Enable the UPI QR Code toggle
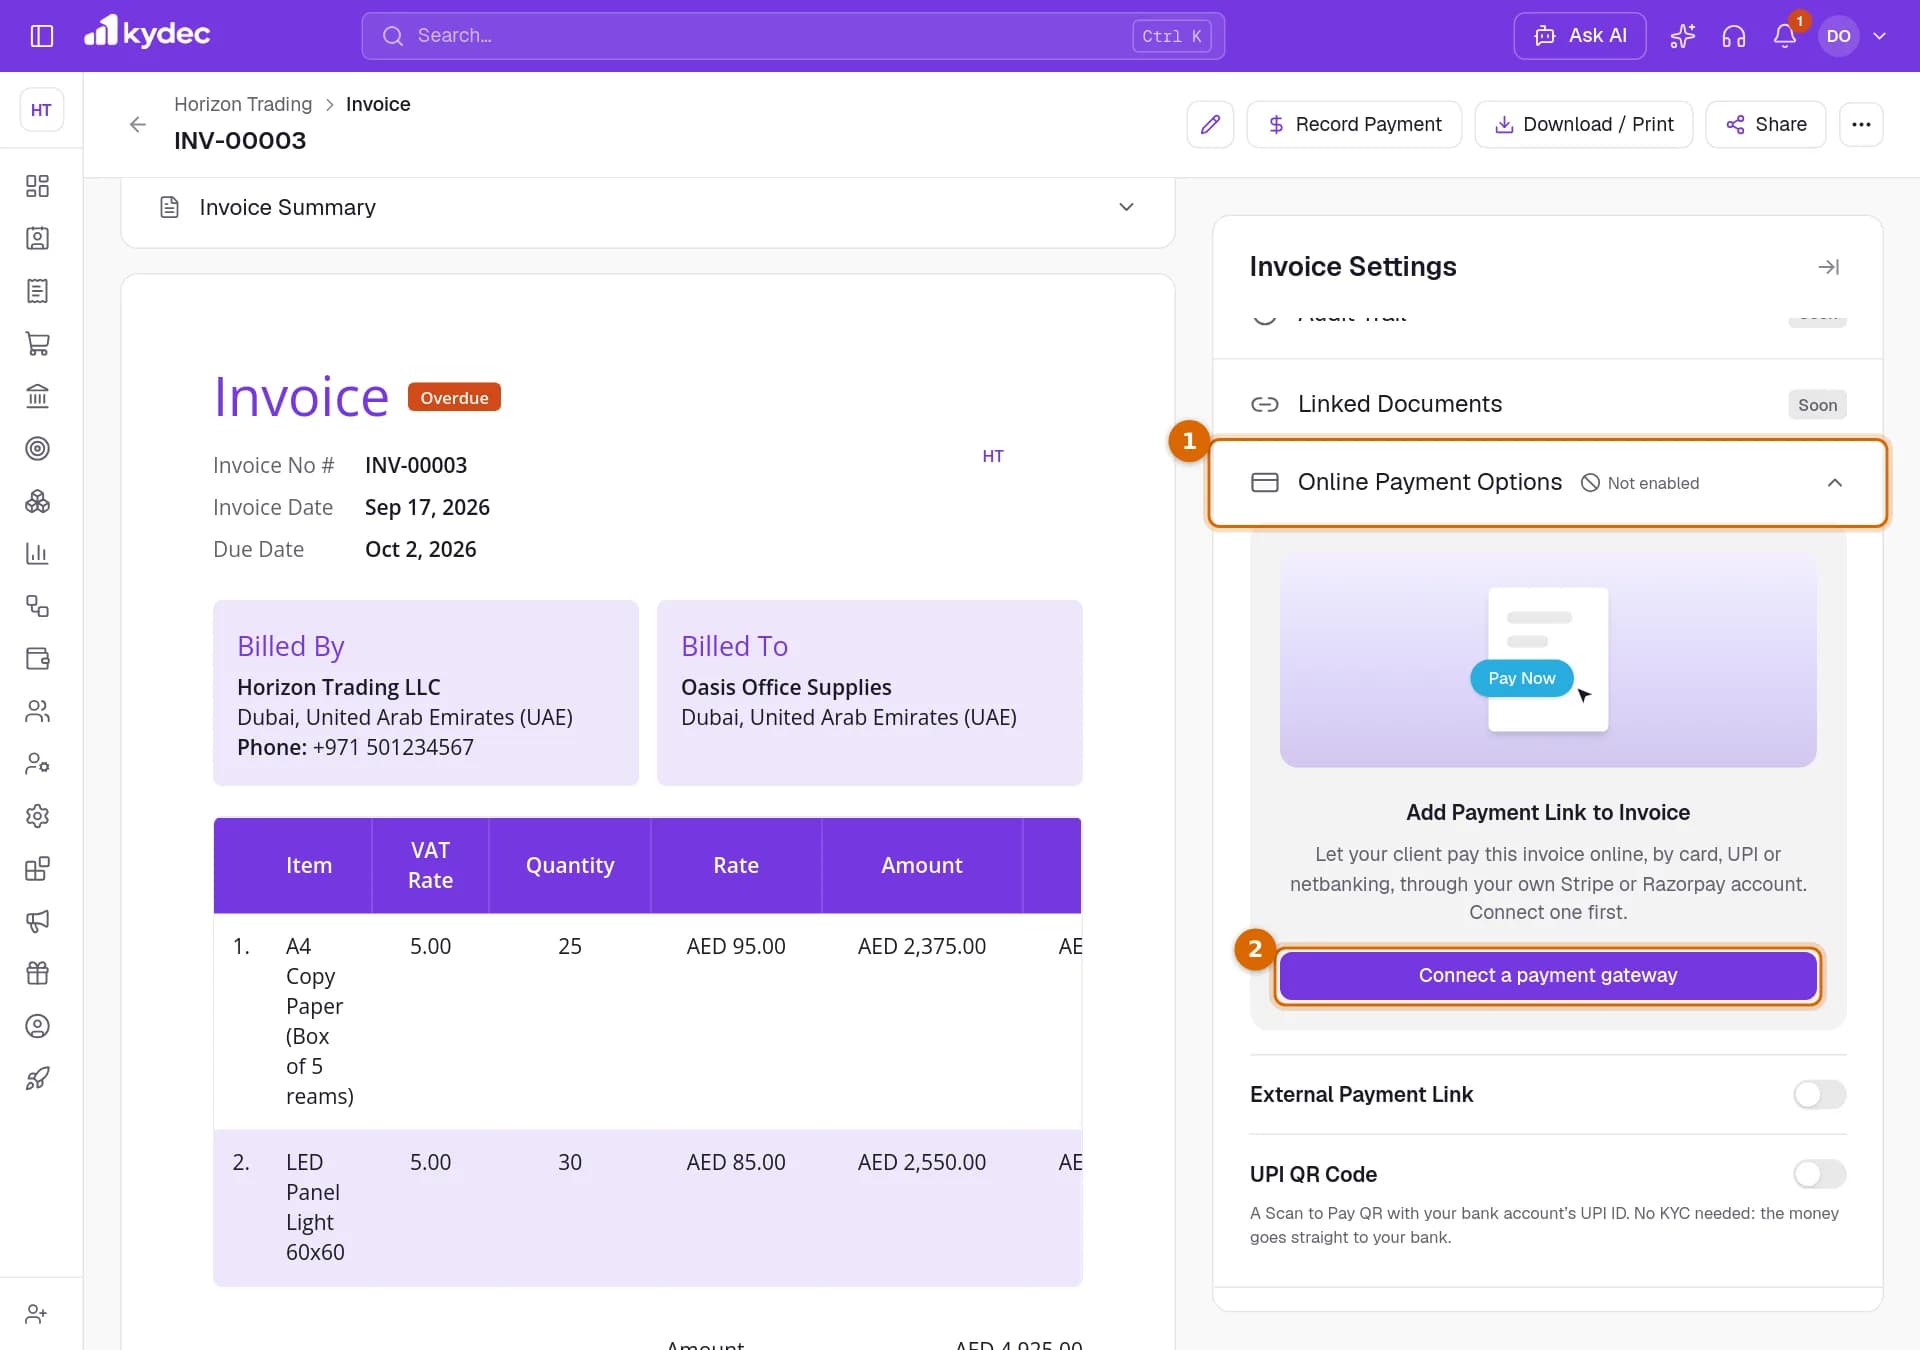 1819,1173
